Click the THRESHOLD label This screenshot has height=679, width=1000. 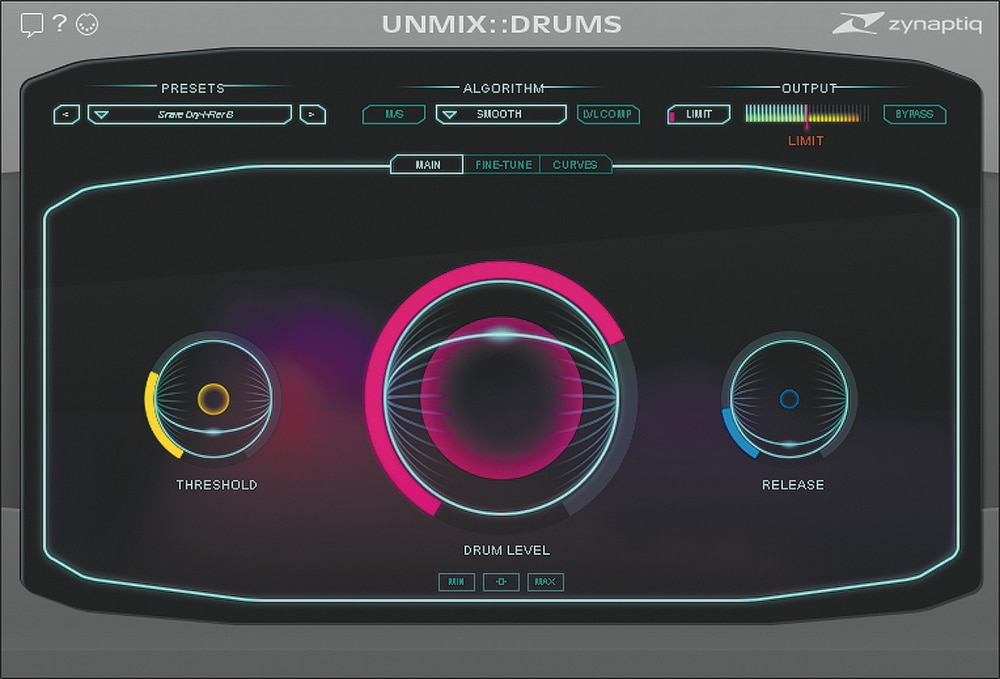coord(217,485)
